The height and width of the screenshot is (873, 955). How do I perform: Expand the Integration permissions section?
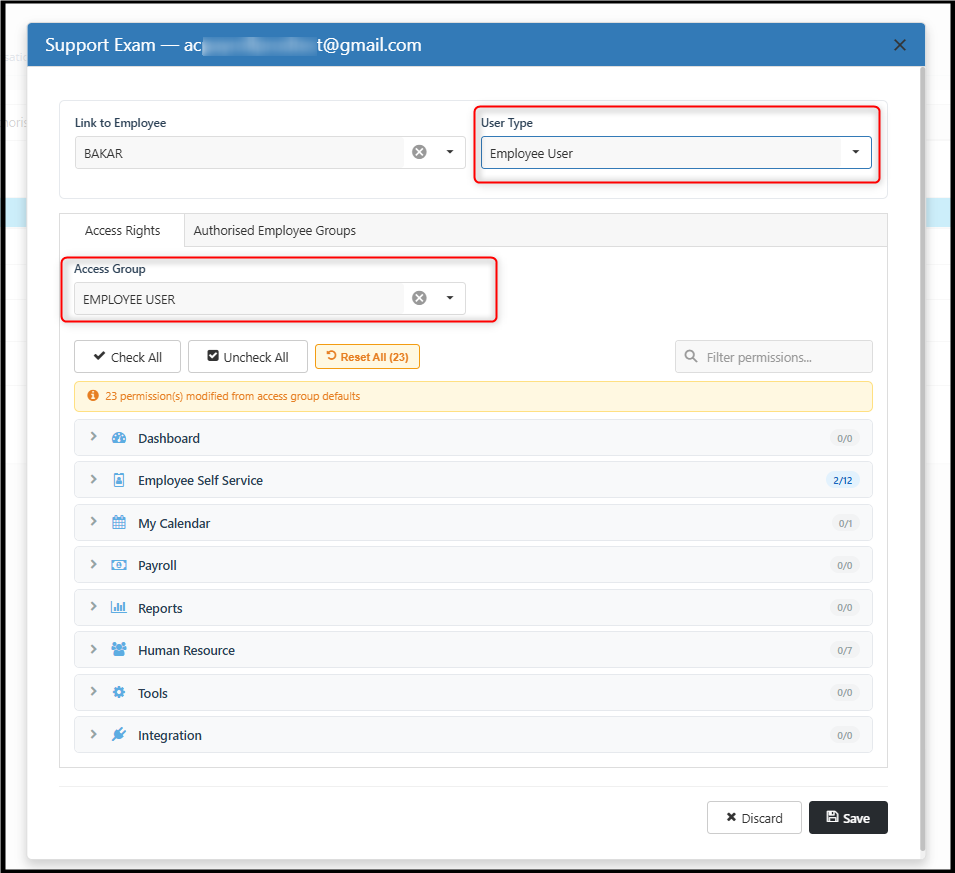pos(93,734)
